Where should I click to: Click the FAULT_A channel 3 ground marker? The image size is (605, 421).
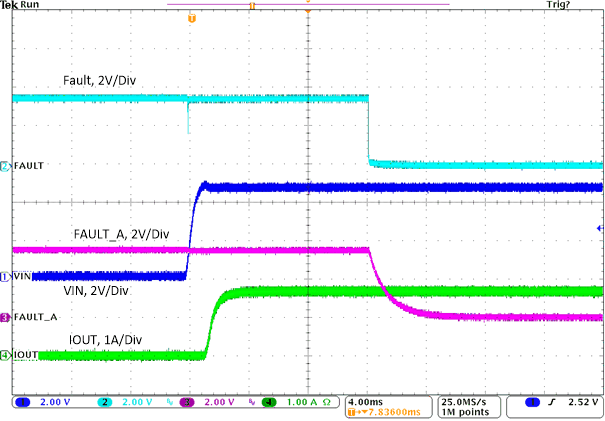coord(5,317)
